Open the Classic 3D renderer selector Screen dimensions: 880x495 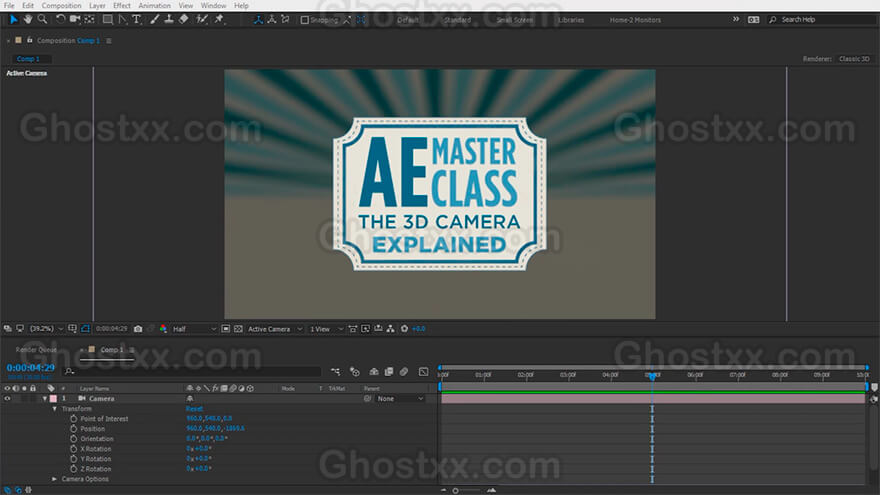pyautogui.click(x=854, y=59)
